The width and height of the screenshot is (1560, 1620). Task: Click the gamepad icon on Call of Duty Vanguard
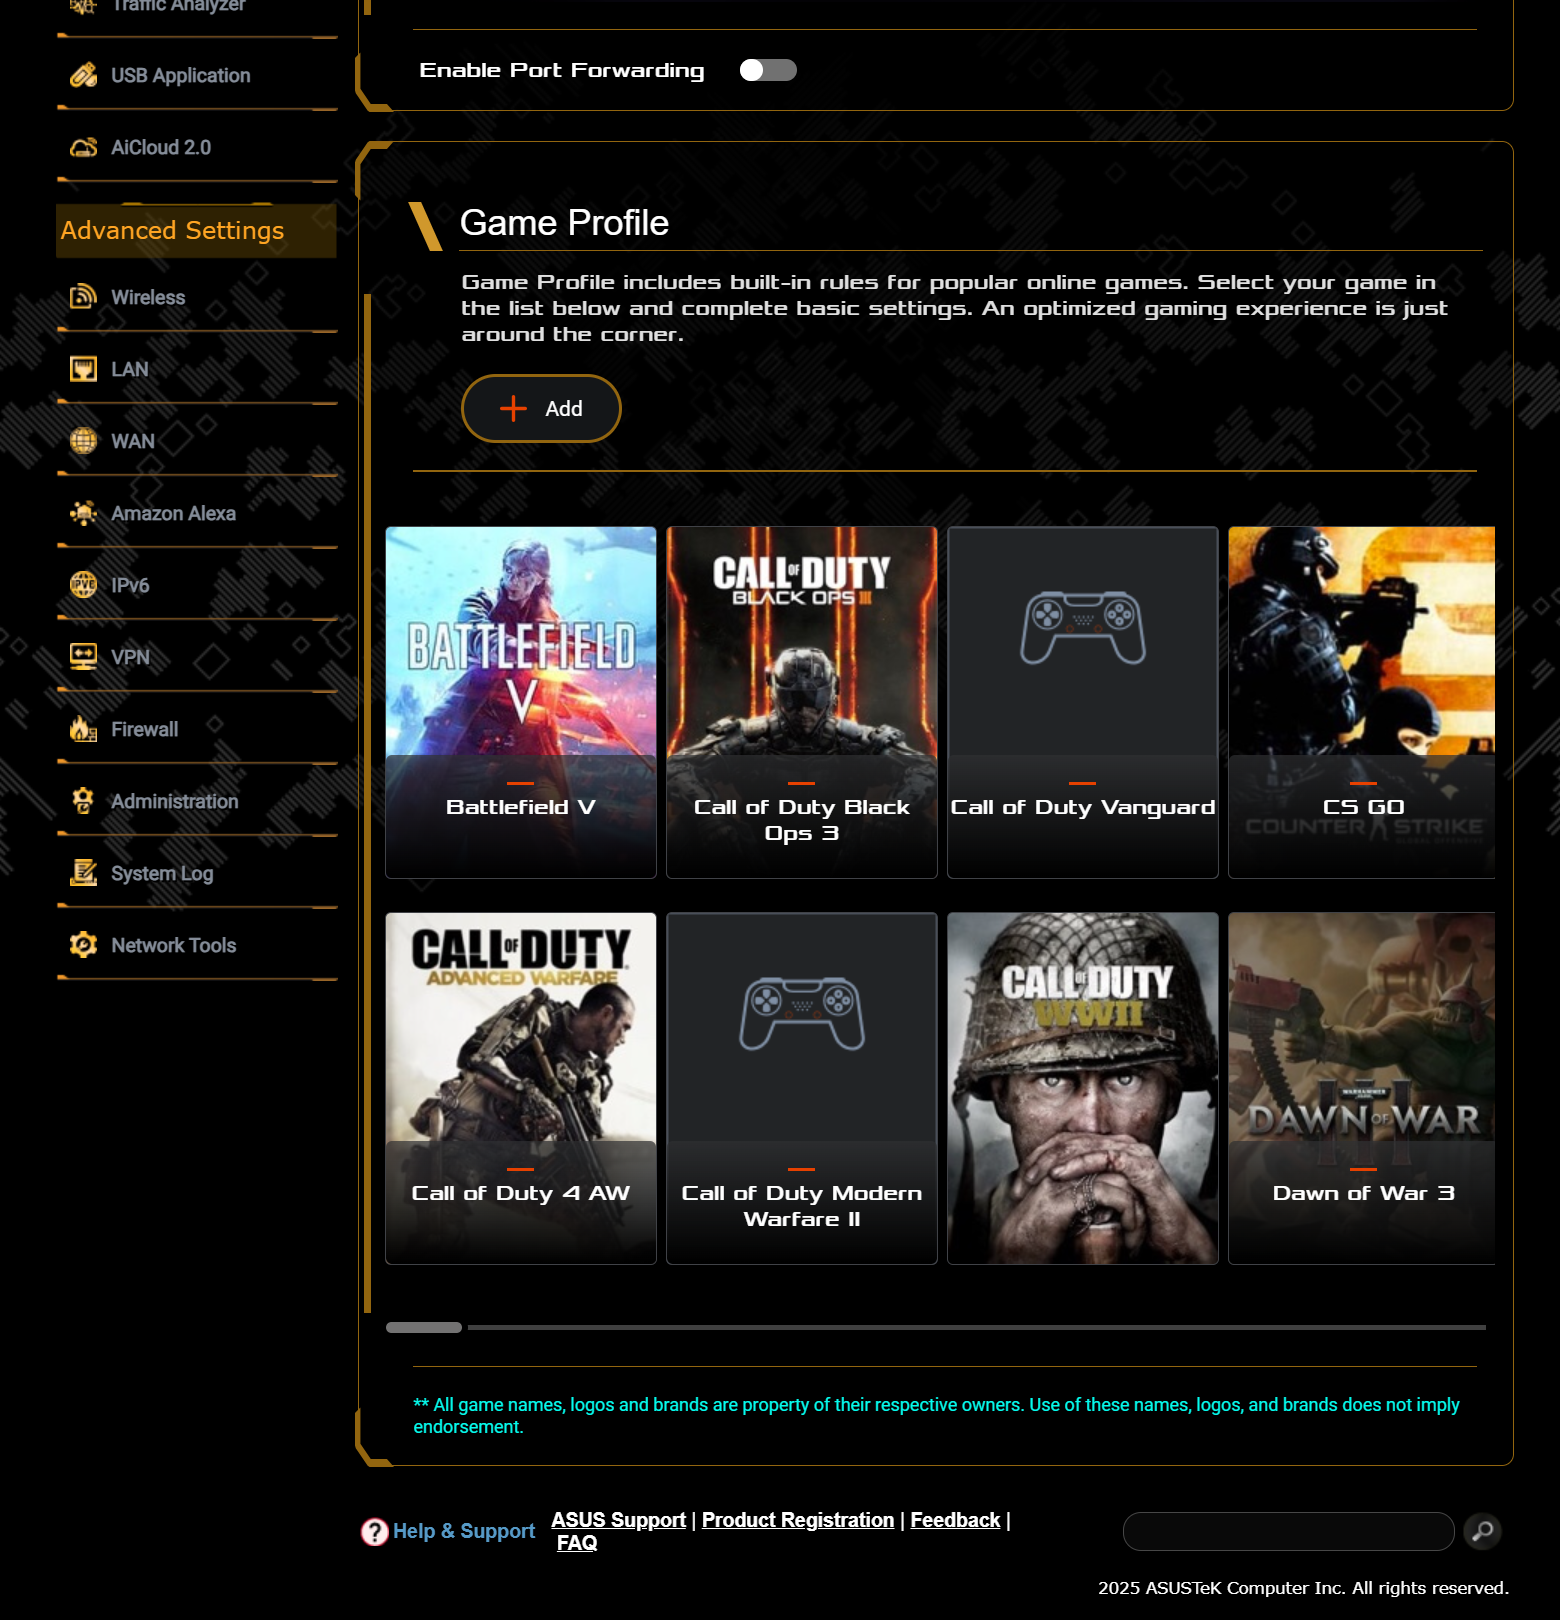coord(1083,629)
